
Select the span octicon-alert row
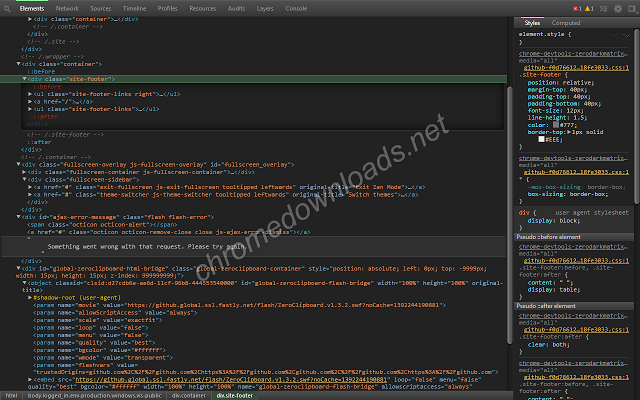102,224
